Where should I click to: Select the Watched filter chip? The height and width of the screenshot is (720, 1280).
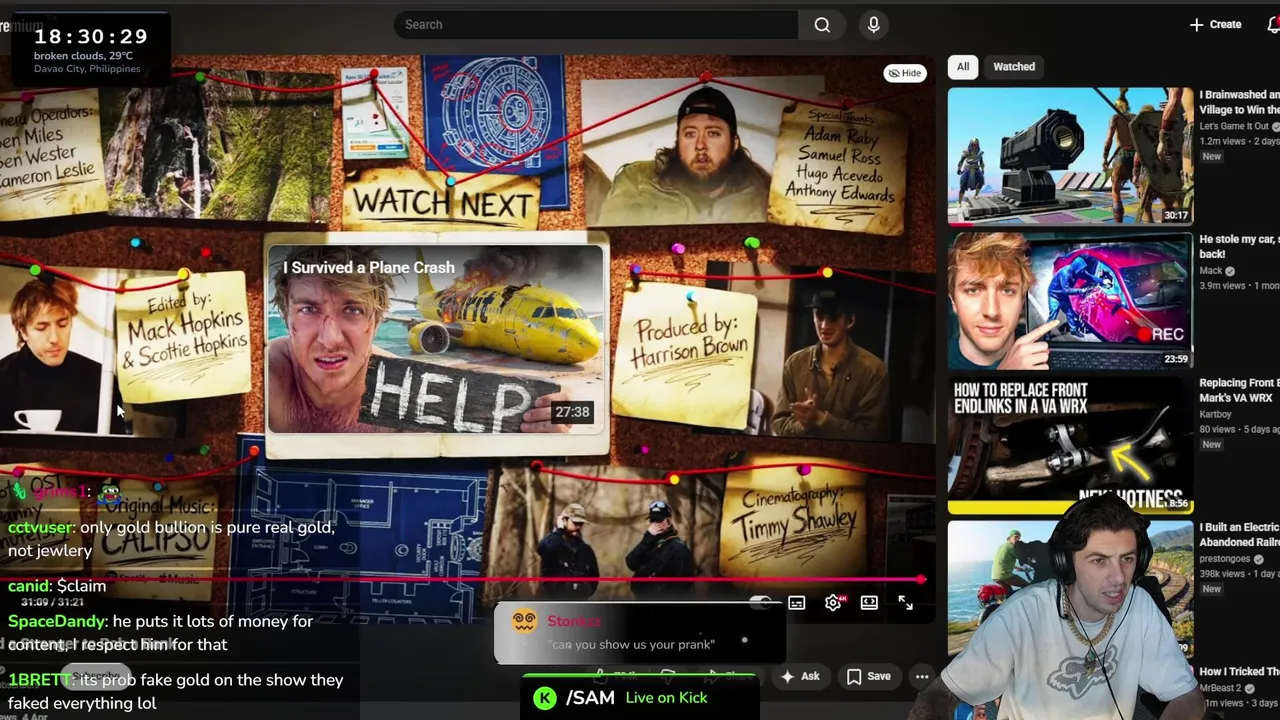click(x=1014, y=67)
